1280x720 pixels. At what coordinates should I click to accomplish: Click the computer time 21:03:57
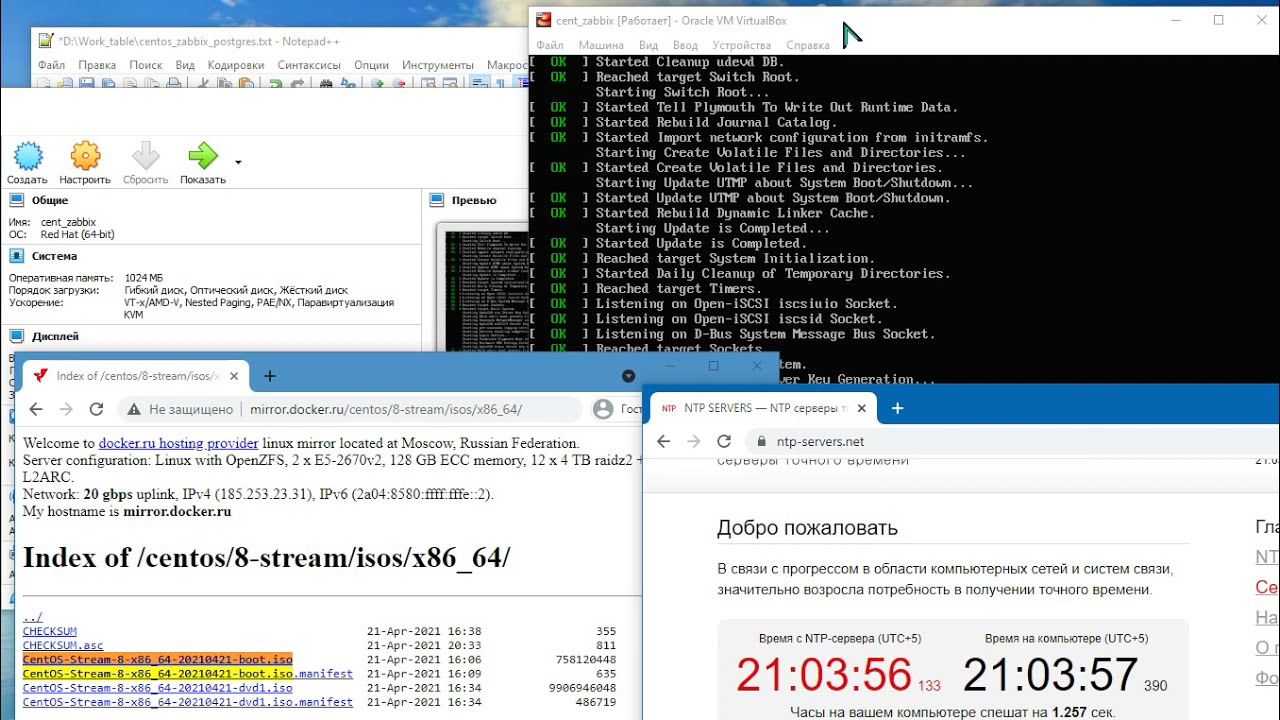coord(1050,675)
